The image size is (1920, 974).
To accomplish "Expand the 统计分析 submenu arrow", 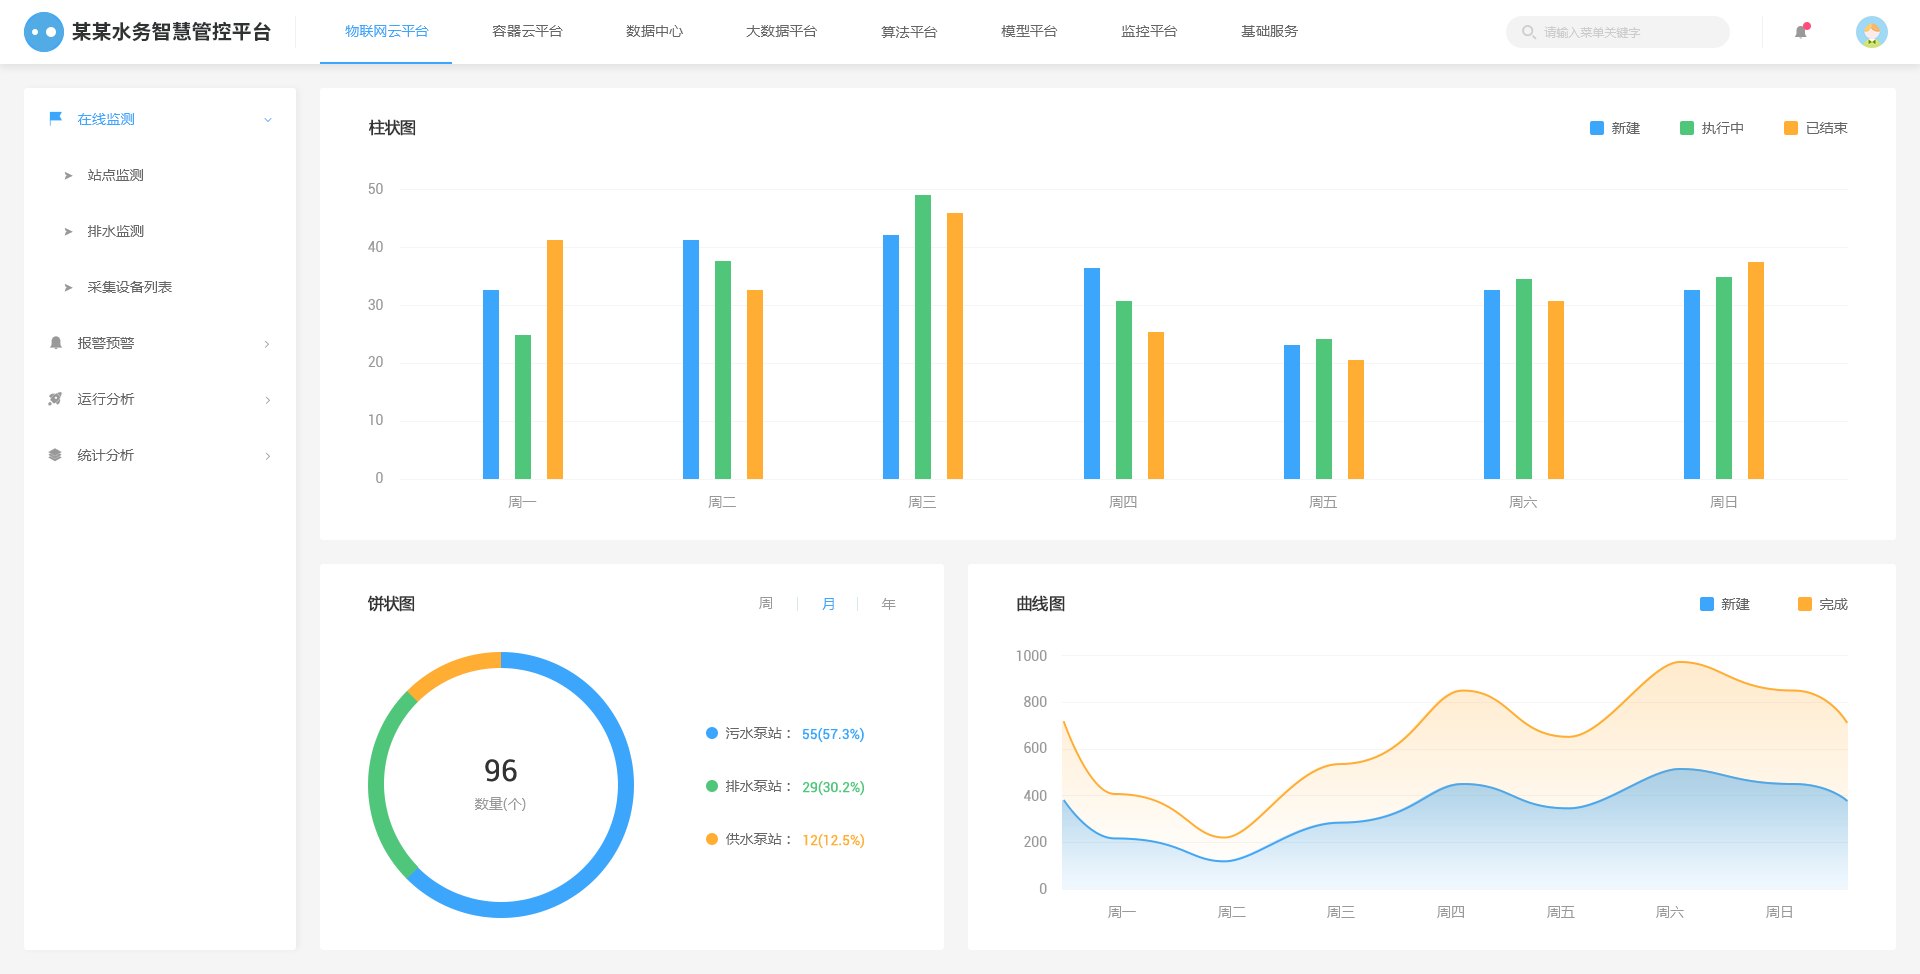I will coord(267,456).
